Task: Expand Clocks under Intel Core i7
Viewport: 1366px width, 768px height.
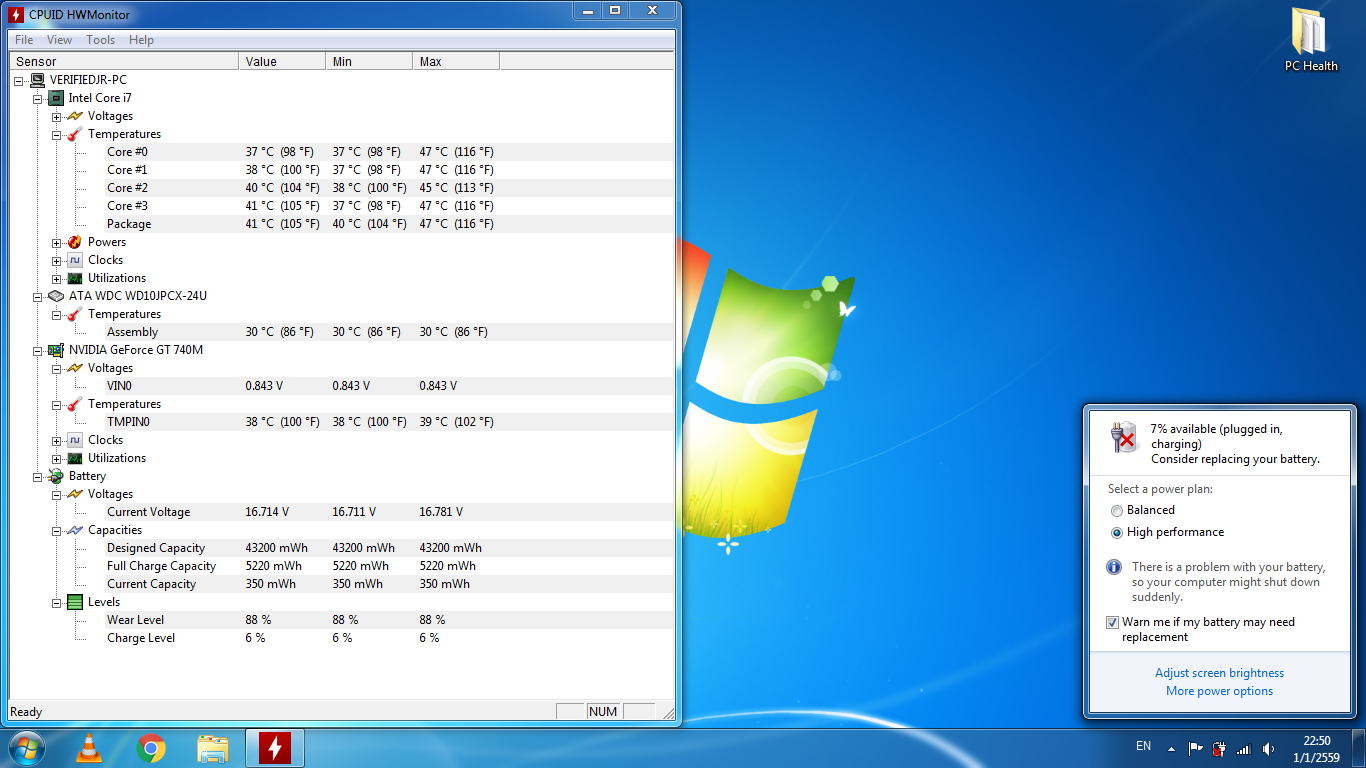Action: coord(57,260)
